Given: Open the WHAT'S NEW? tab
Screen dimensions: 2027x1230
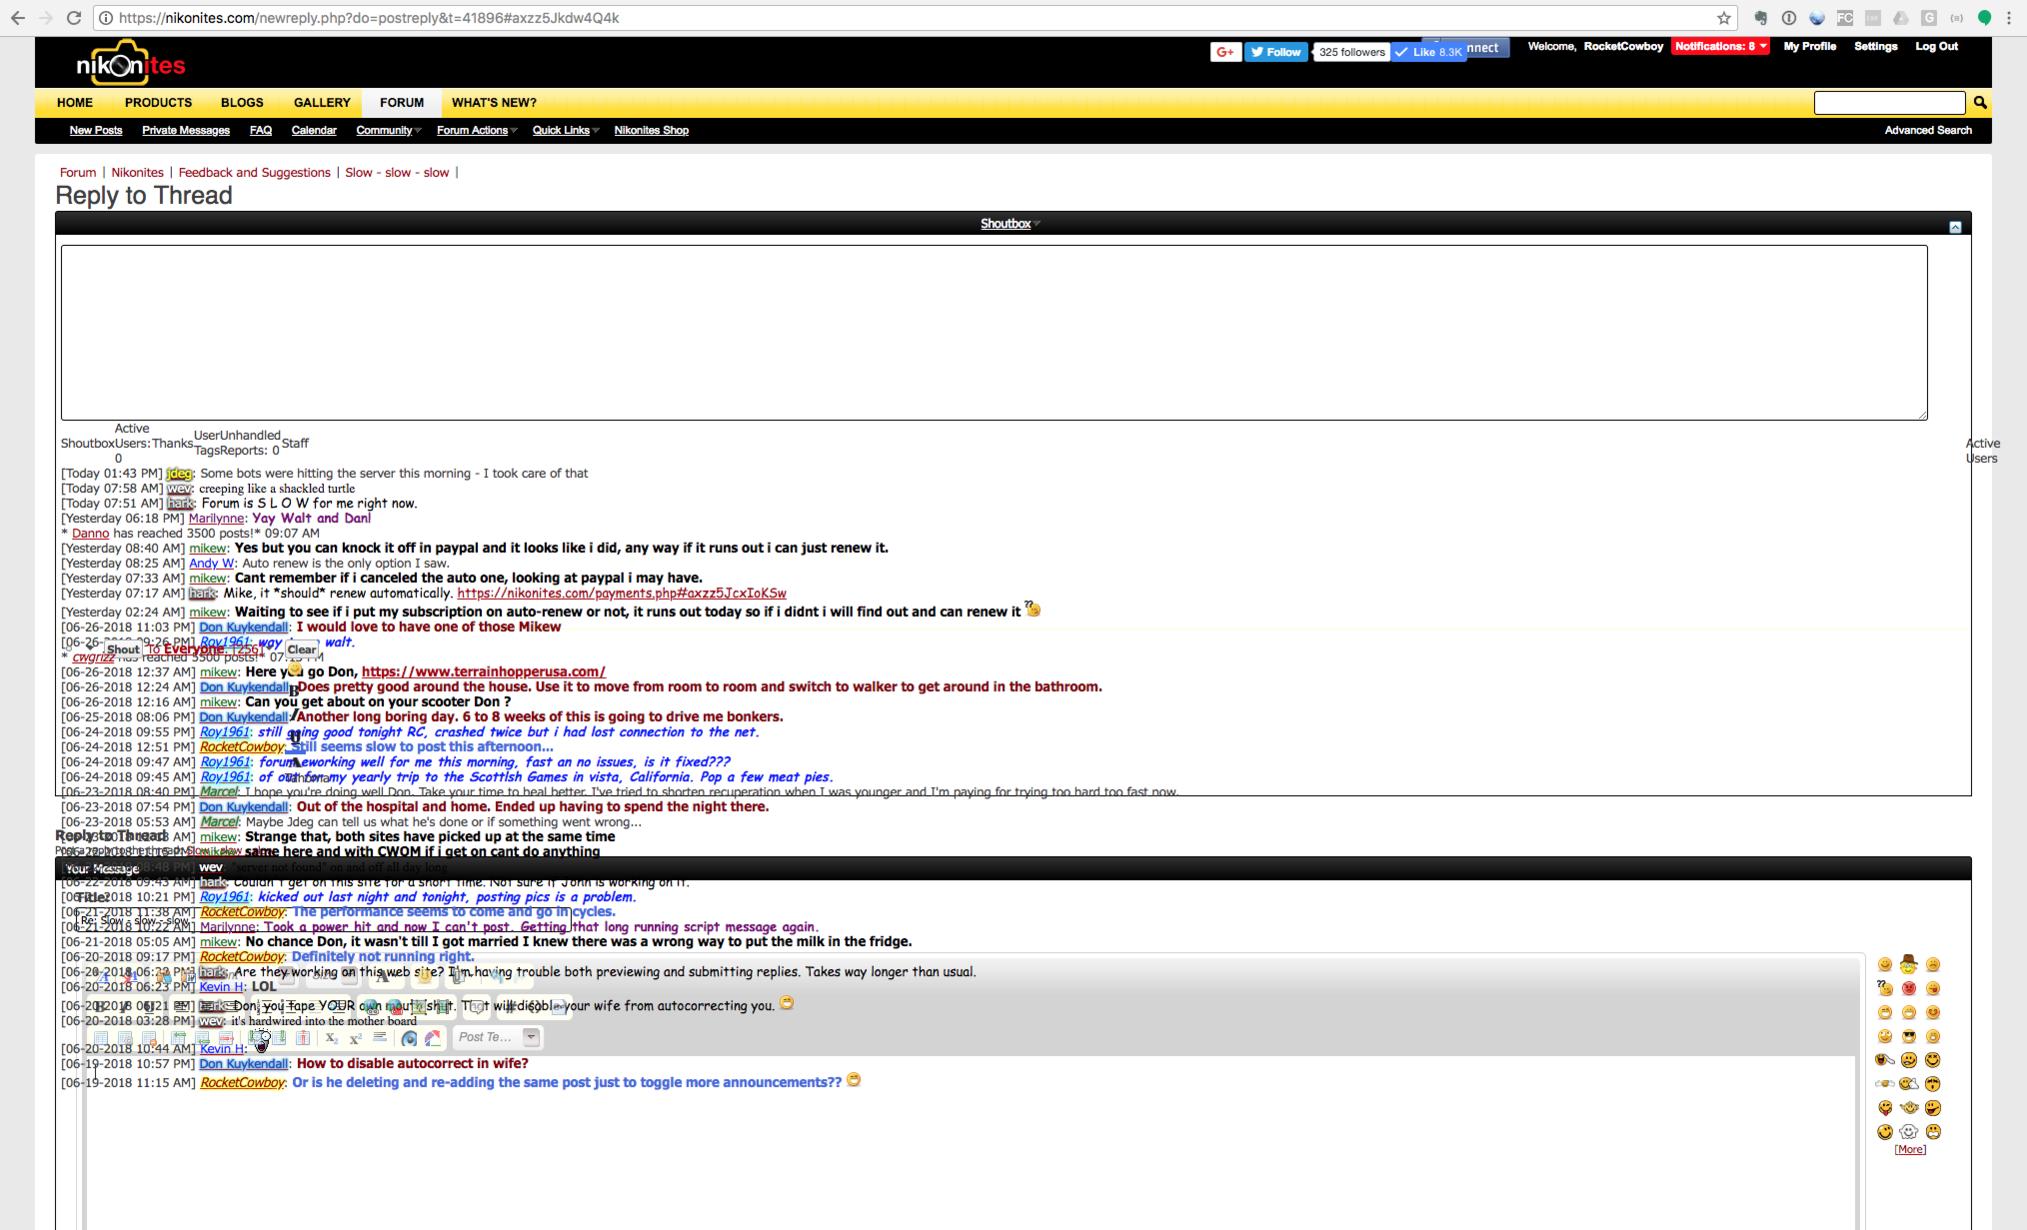Looking at the screenshot, I should 493,103.
